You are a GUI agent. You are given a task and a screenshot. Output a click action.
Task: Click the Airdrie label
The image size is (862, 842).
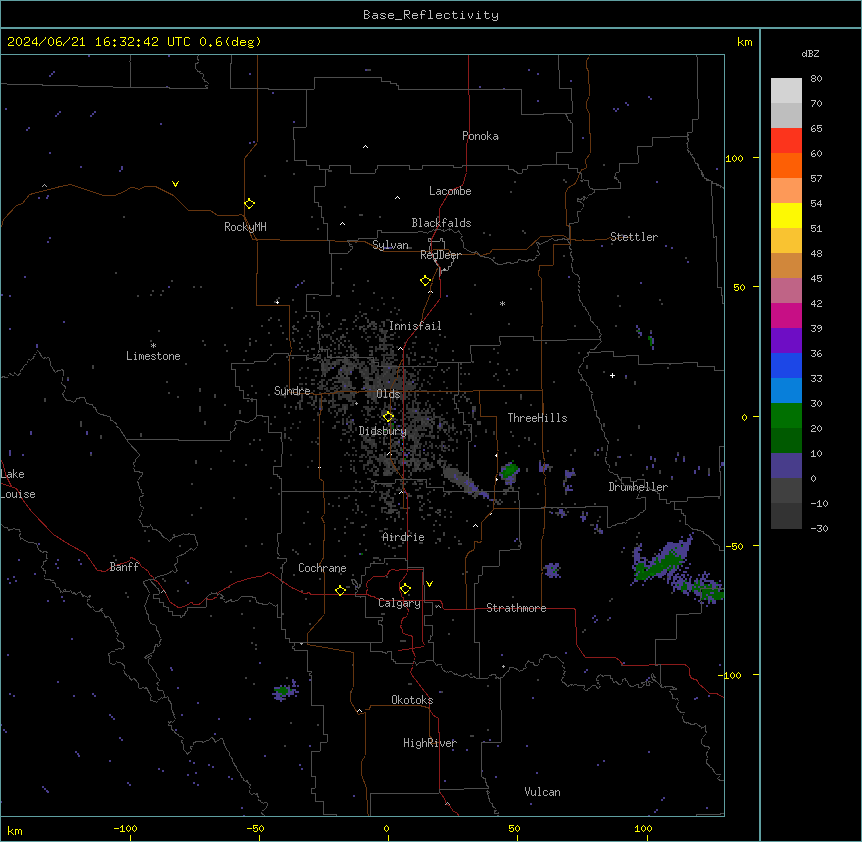(x=404, y=537)
